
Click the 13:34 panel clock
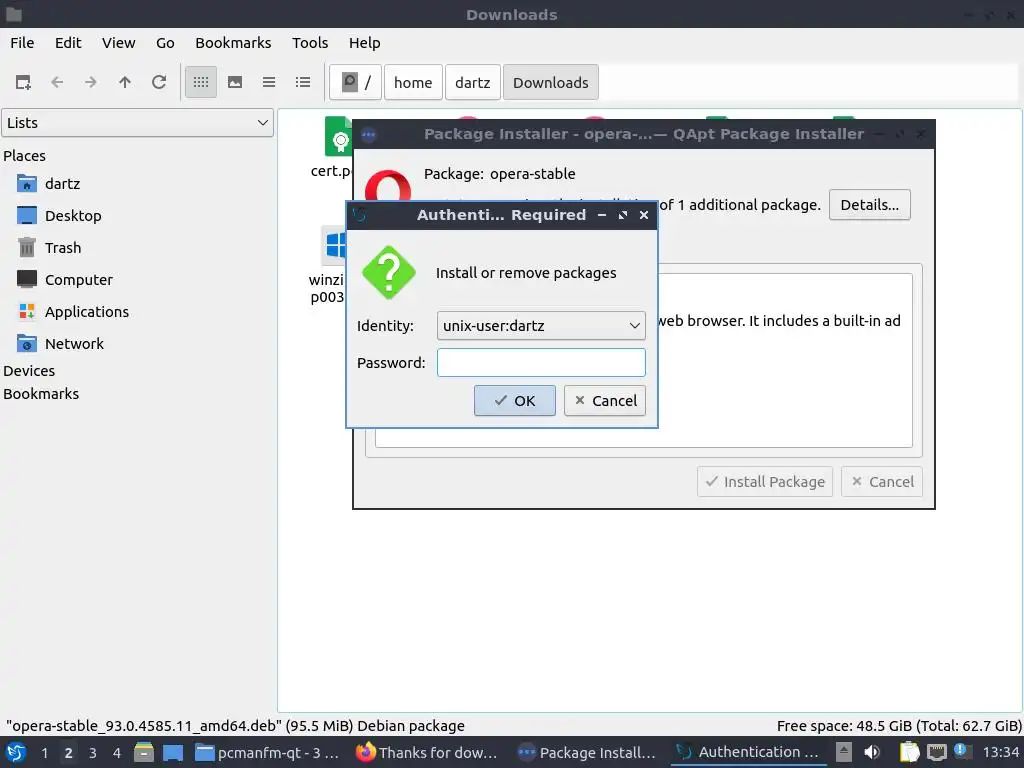1000,752
